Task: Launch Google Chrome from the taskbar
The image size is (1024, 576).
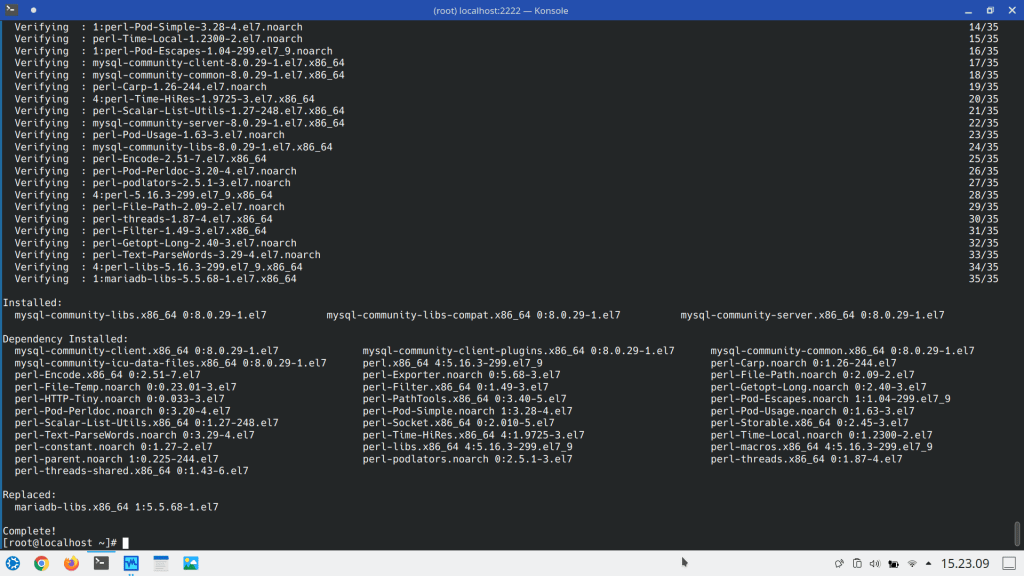Action: click(x=41, y=563)
